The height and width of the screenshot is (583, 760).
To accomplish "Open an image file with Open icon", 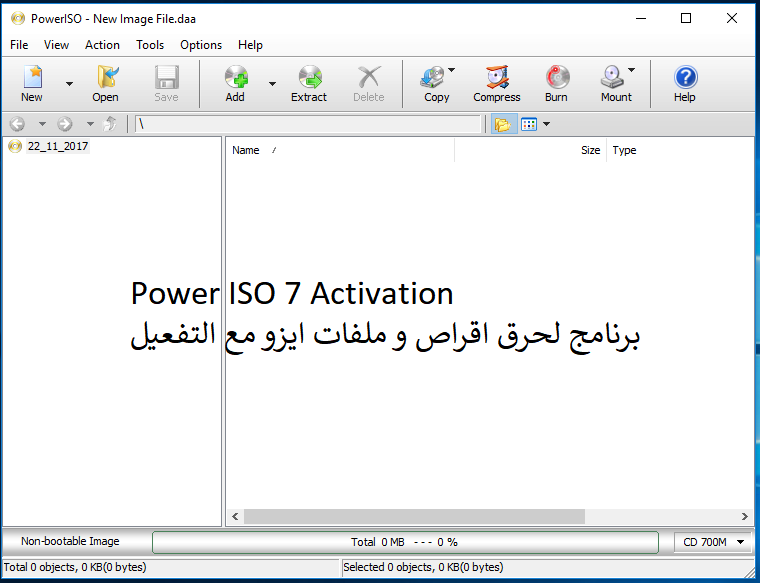I will tap(106, 78).
